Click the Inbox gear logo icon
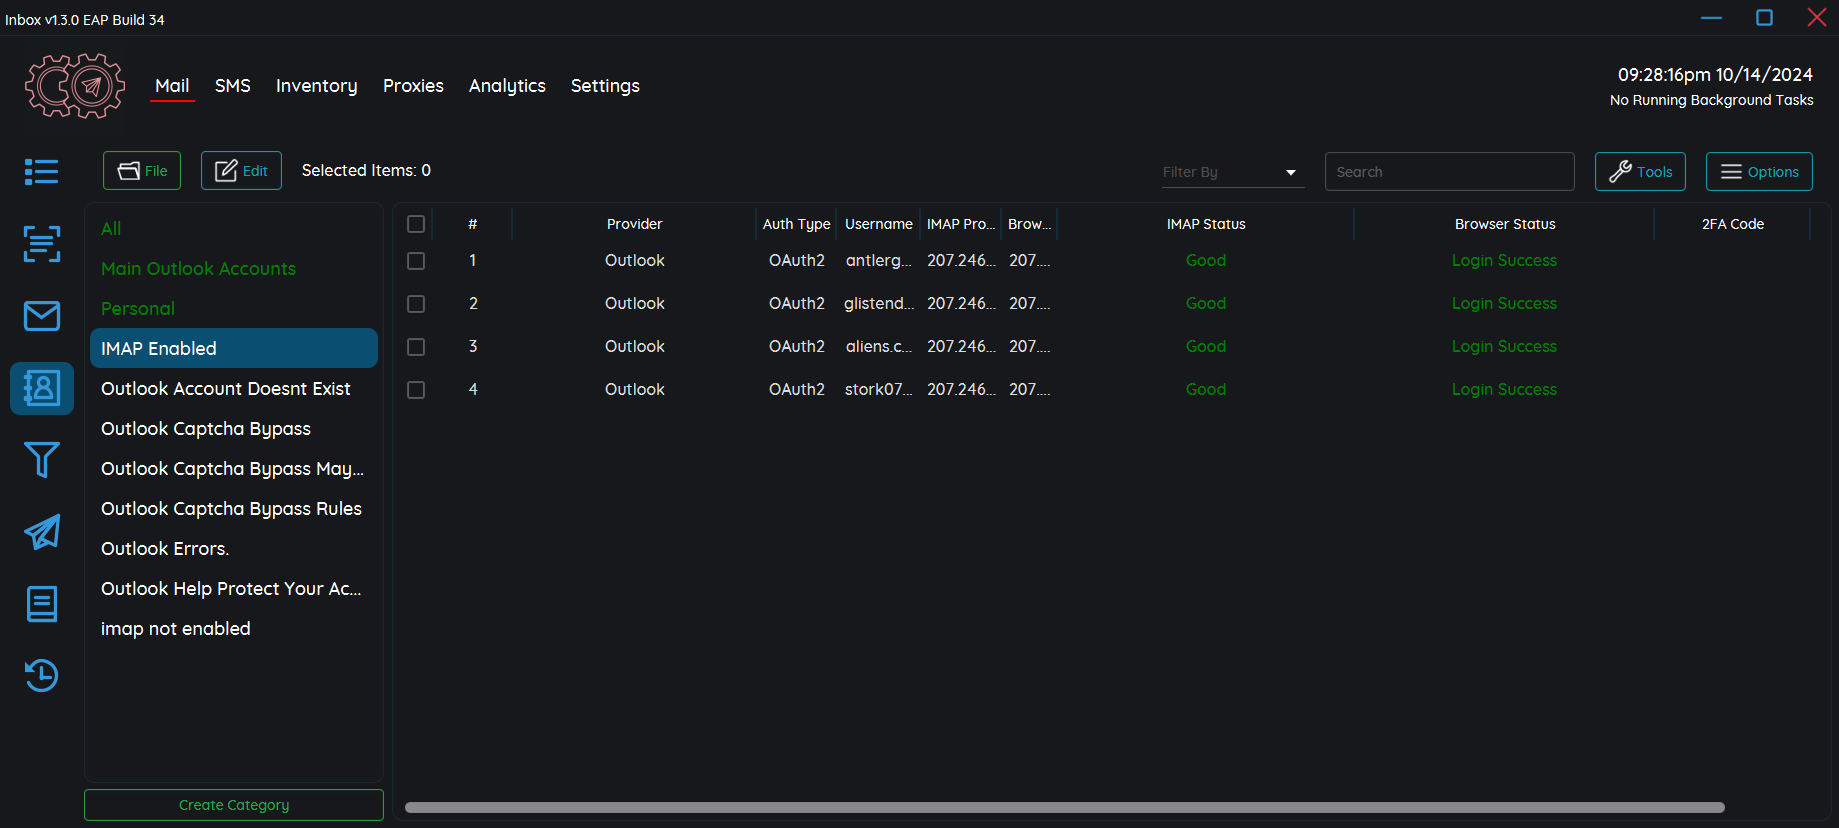Screen dimensions: 1839x828 click(75, 86)
